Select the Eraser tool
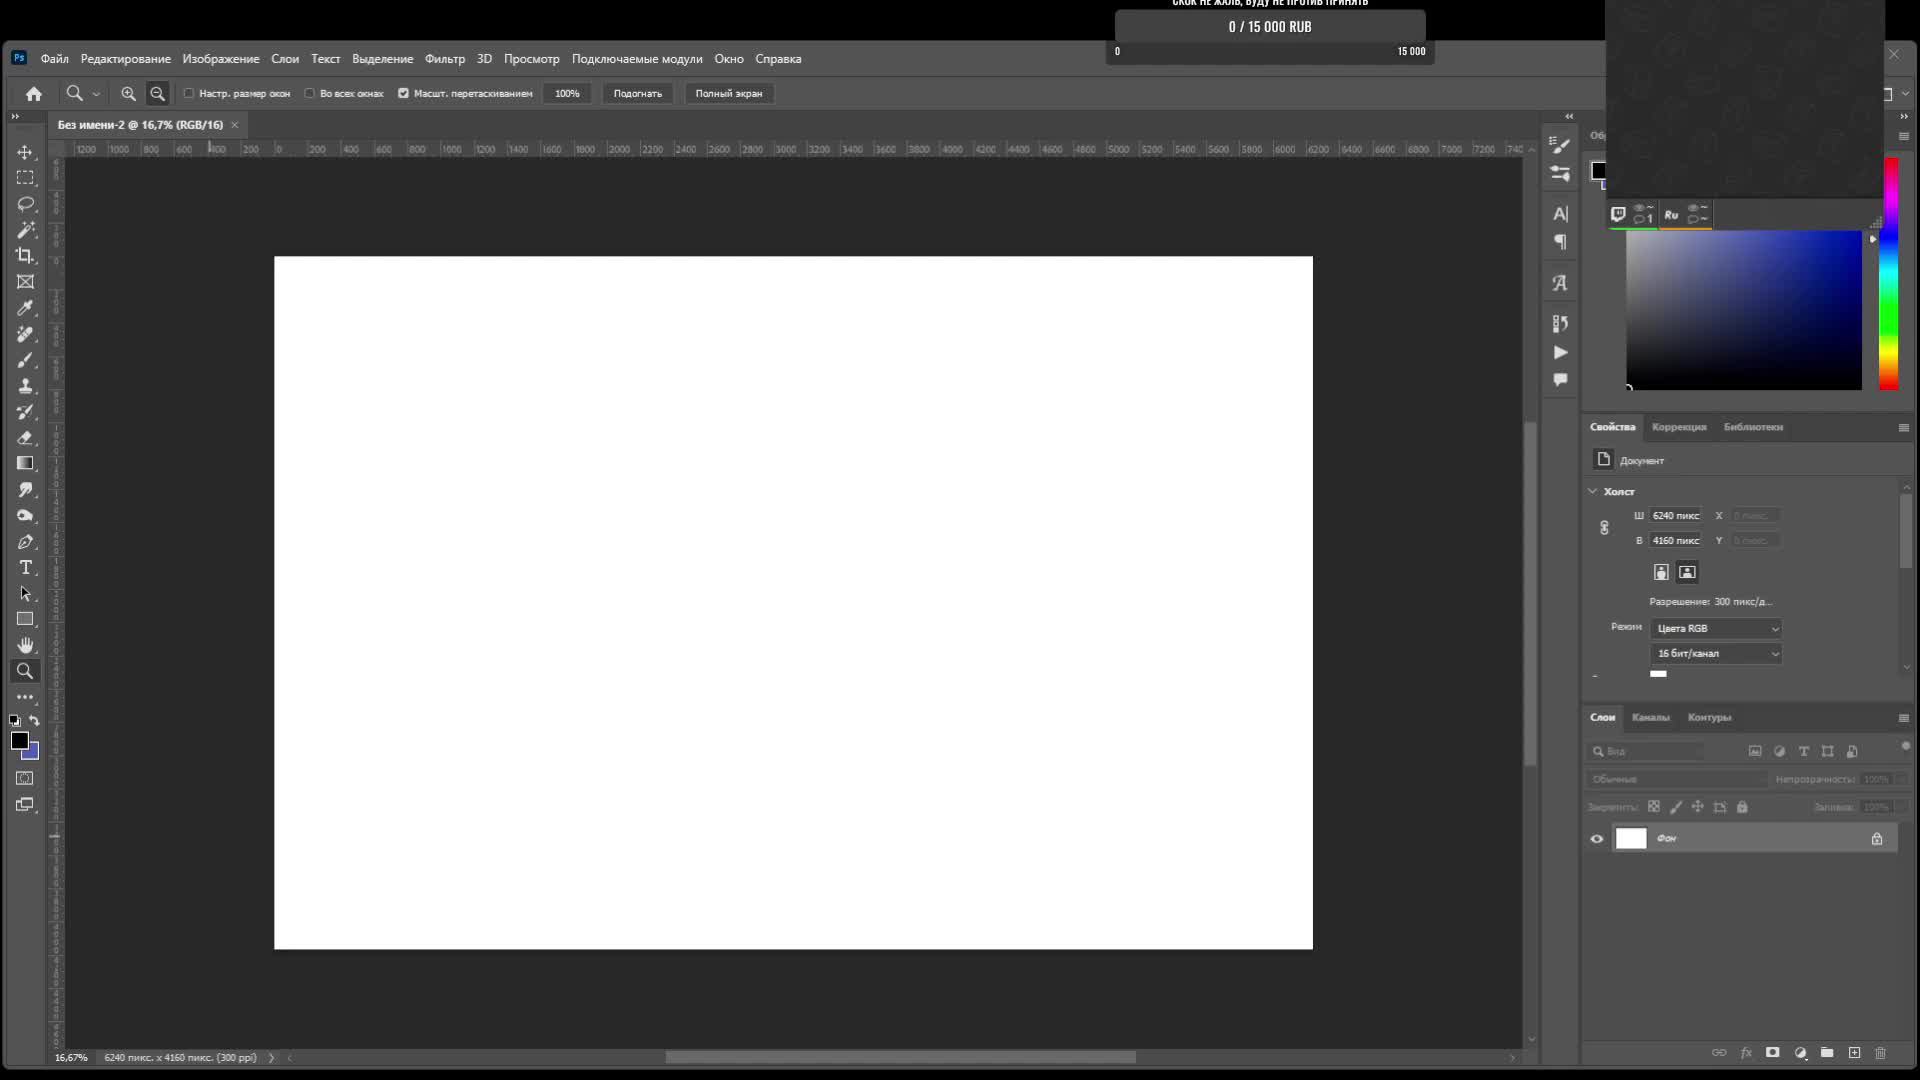1920x1080 pixels. [x=25, y=438]
